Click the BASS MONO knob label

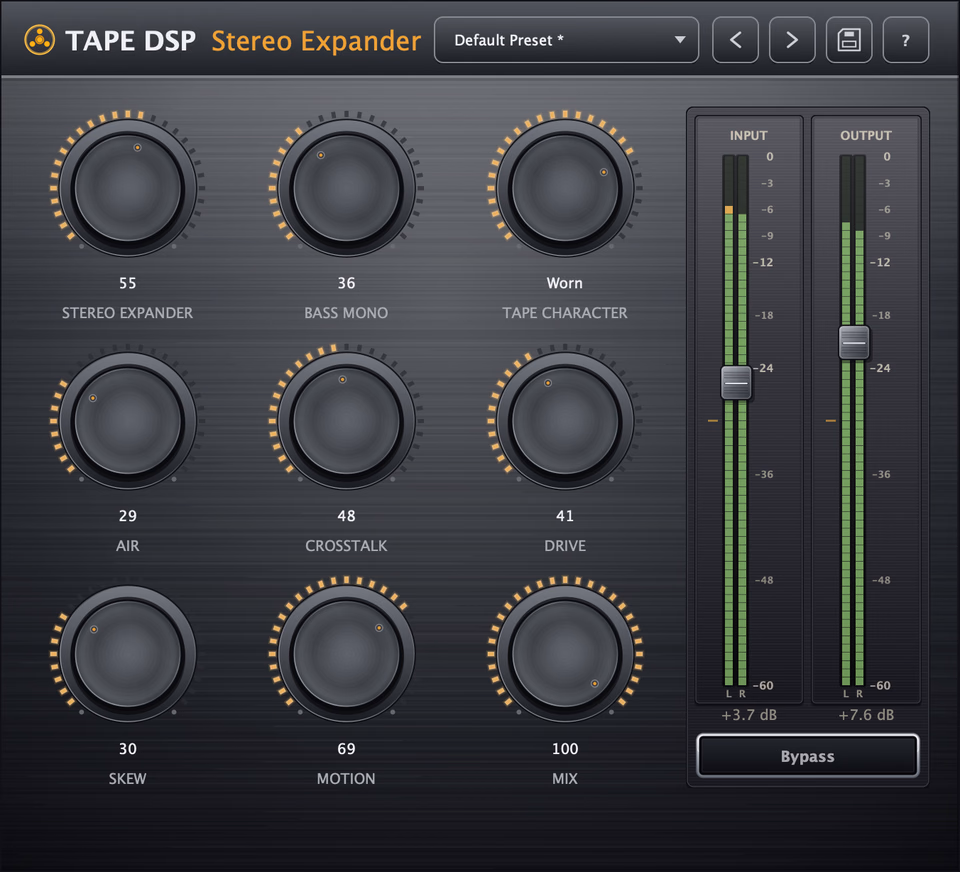(347, 313)
